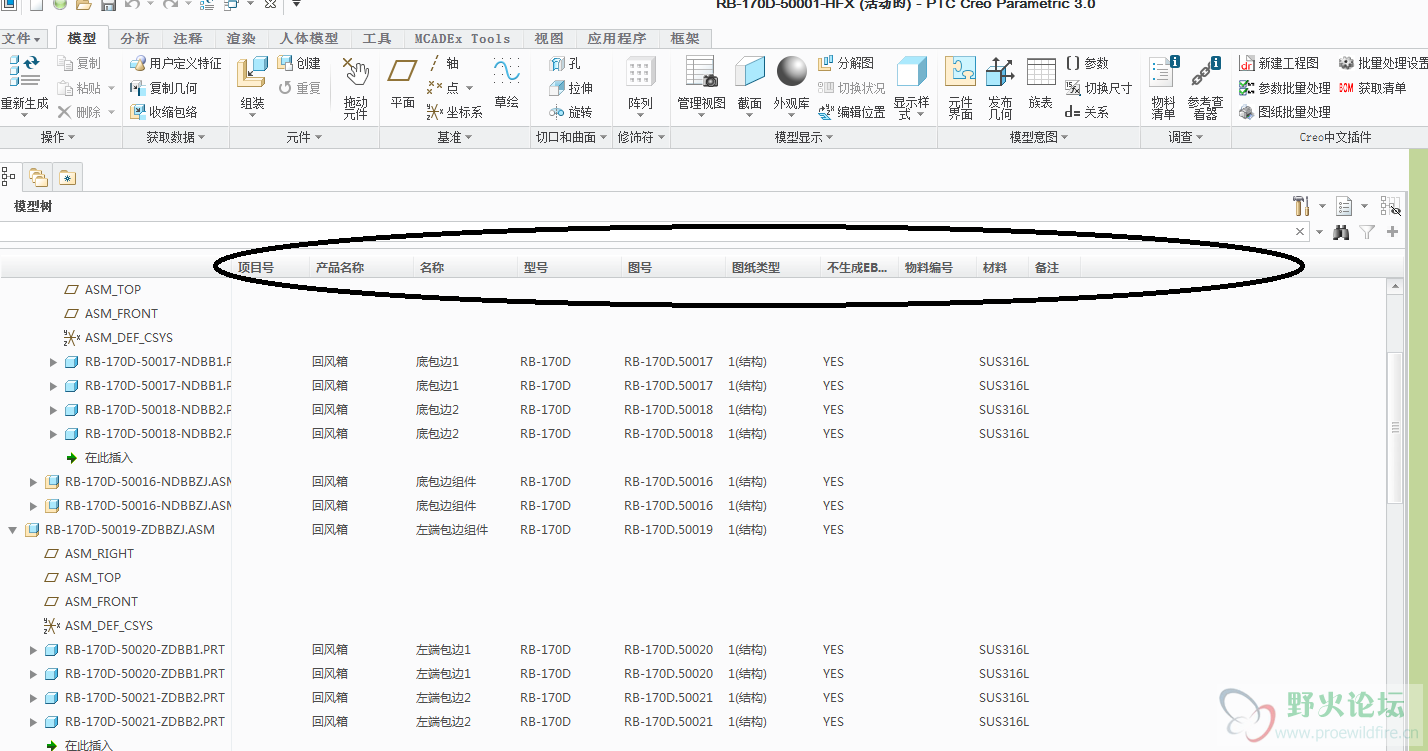This screenshot has width=1428, height=751.
Task: Click 新建工程图 new drawing icon
Action: pyautogui.click(x=1246, y=63)
